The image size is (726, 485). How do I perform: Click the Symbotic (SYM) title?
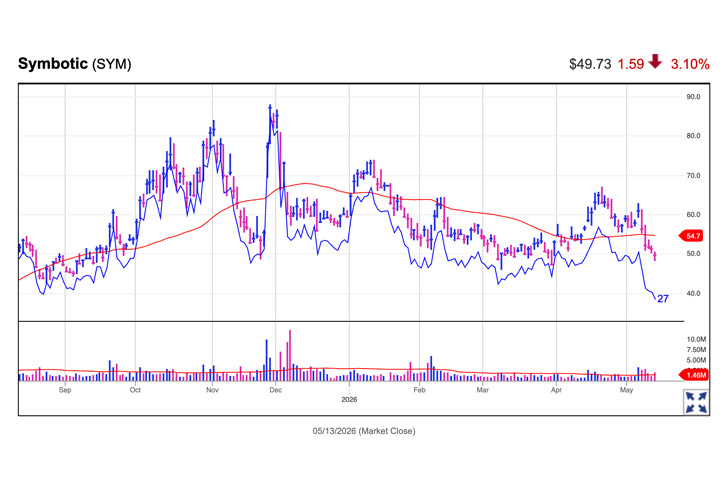tap(75, 63)
